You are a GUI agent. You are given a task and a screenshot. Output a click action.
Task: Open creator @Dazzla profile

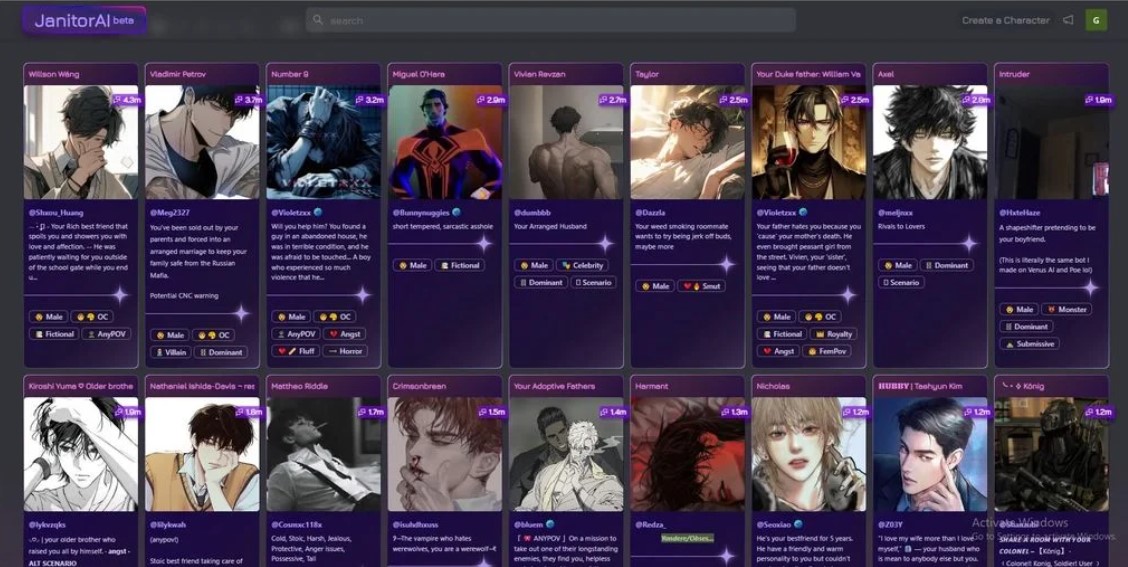(650, 213)
